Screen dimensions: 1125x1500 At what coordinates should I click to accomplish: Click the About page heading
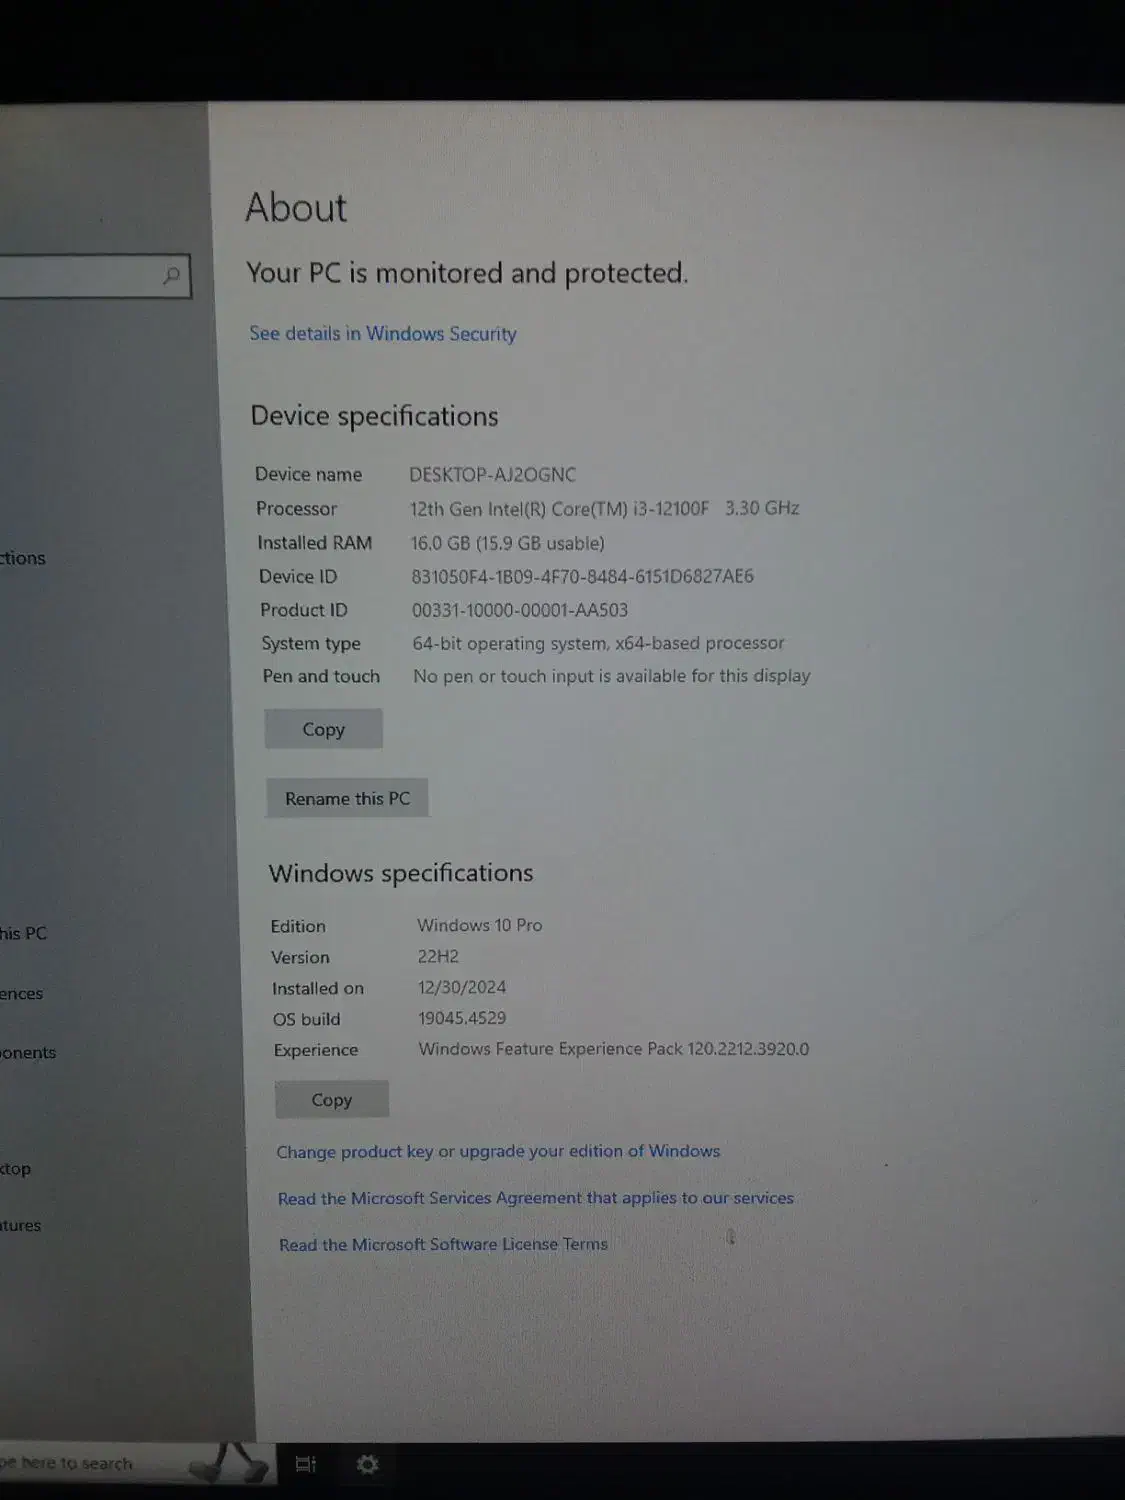click(x=296, y=208)
